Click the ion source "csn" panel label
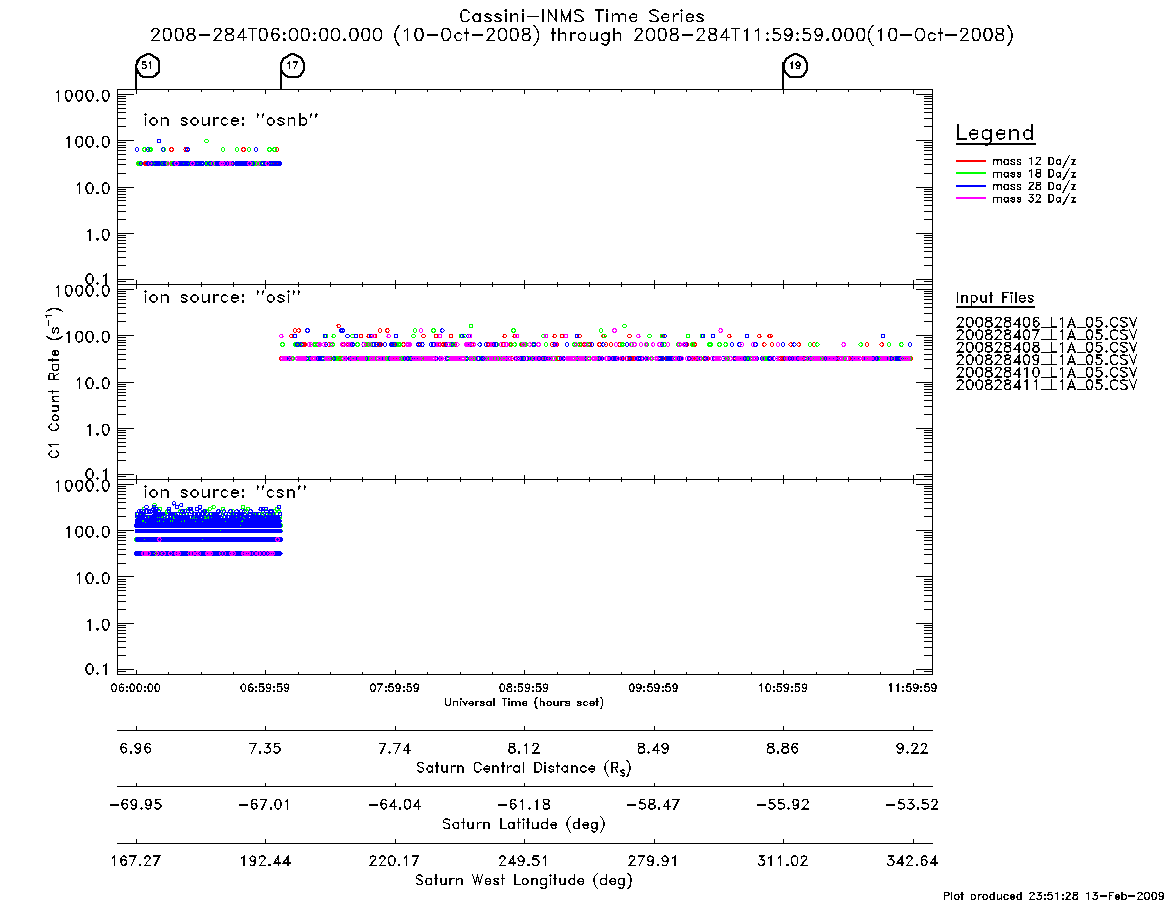 225,492
